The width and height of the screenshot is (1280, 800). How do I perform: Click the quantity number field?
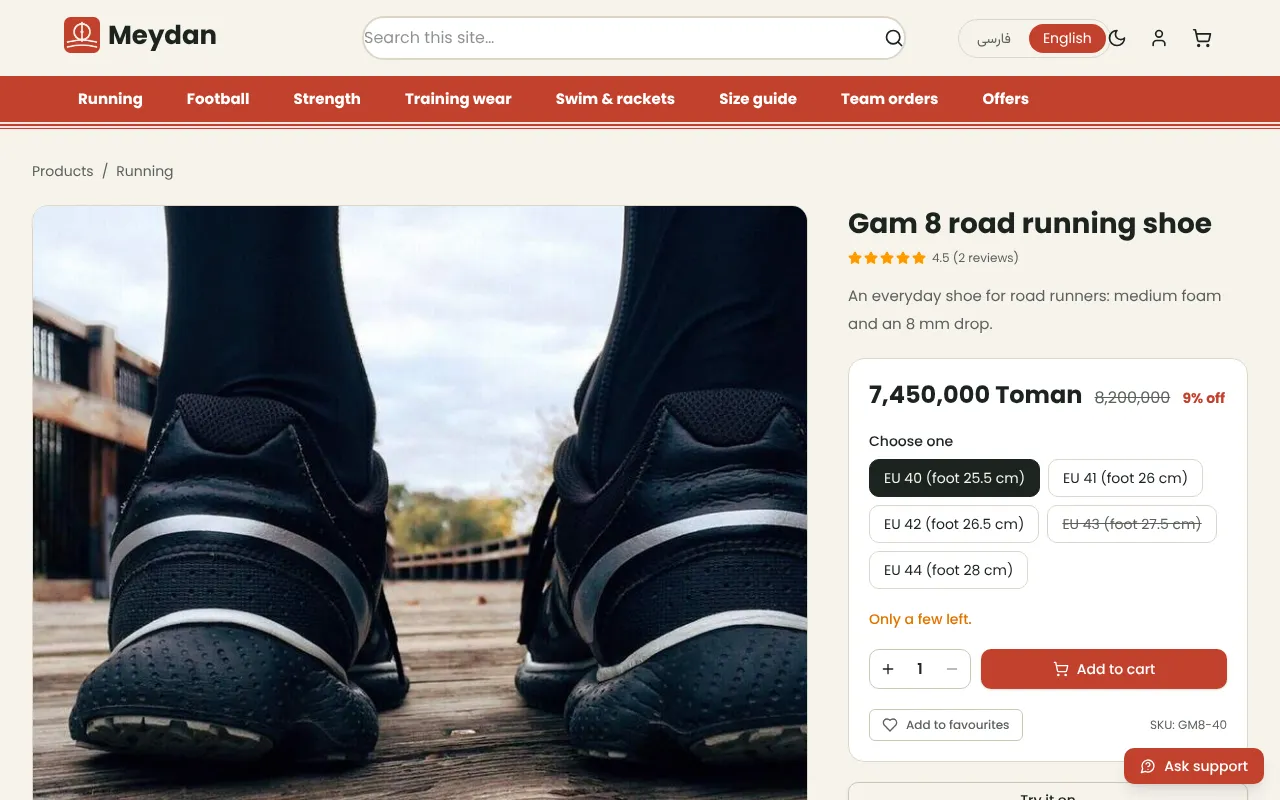(x=920, y=669)
